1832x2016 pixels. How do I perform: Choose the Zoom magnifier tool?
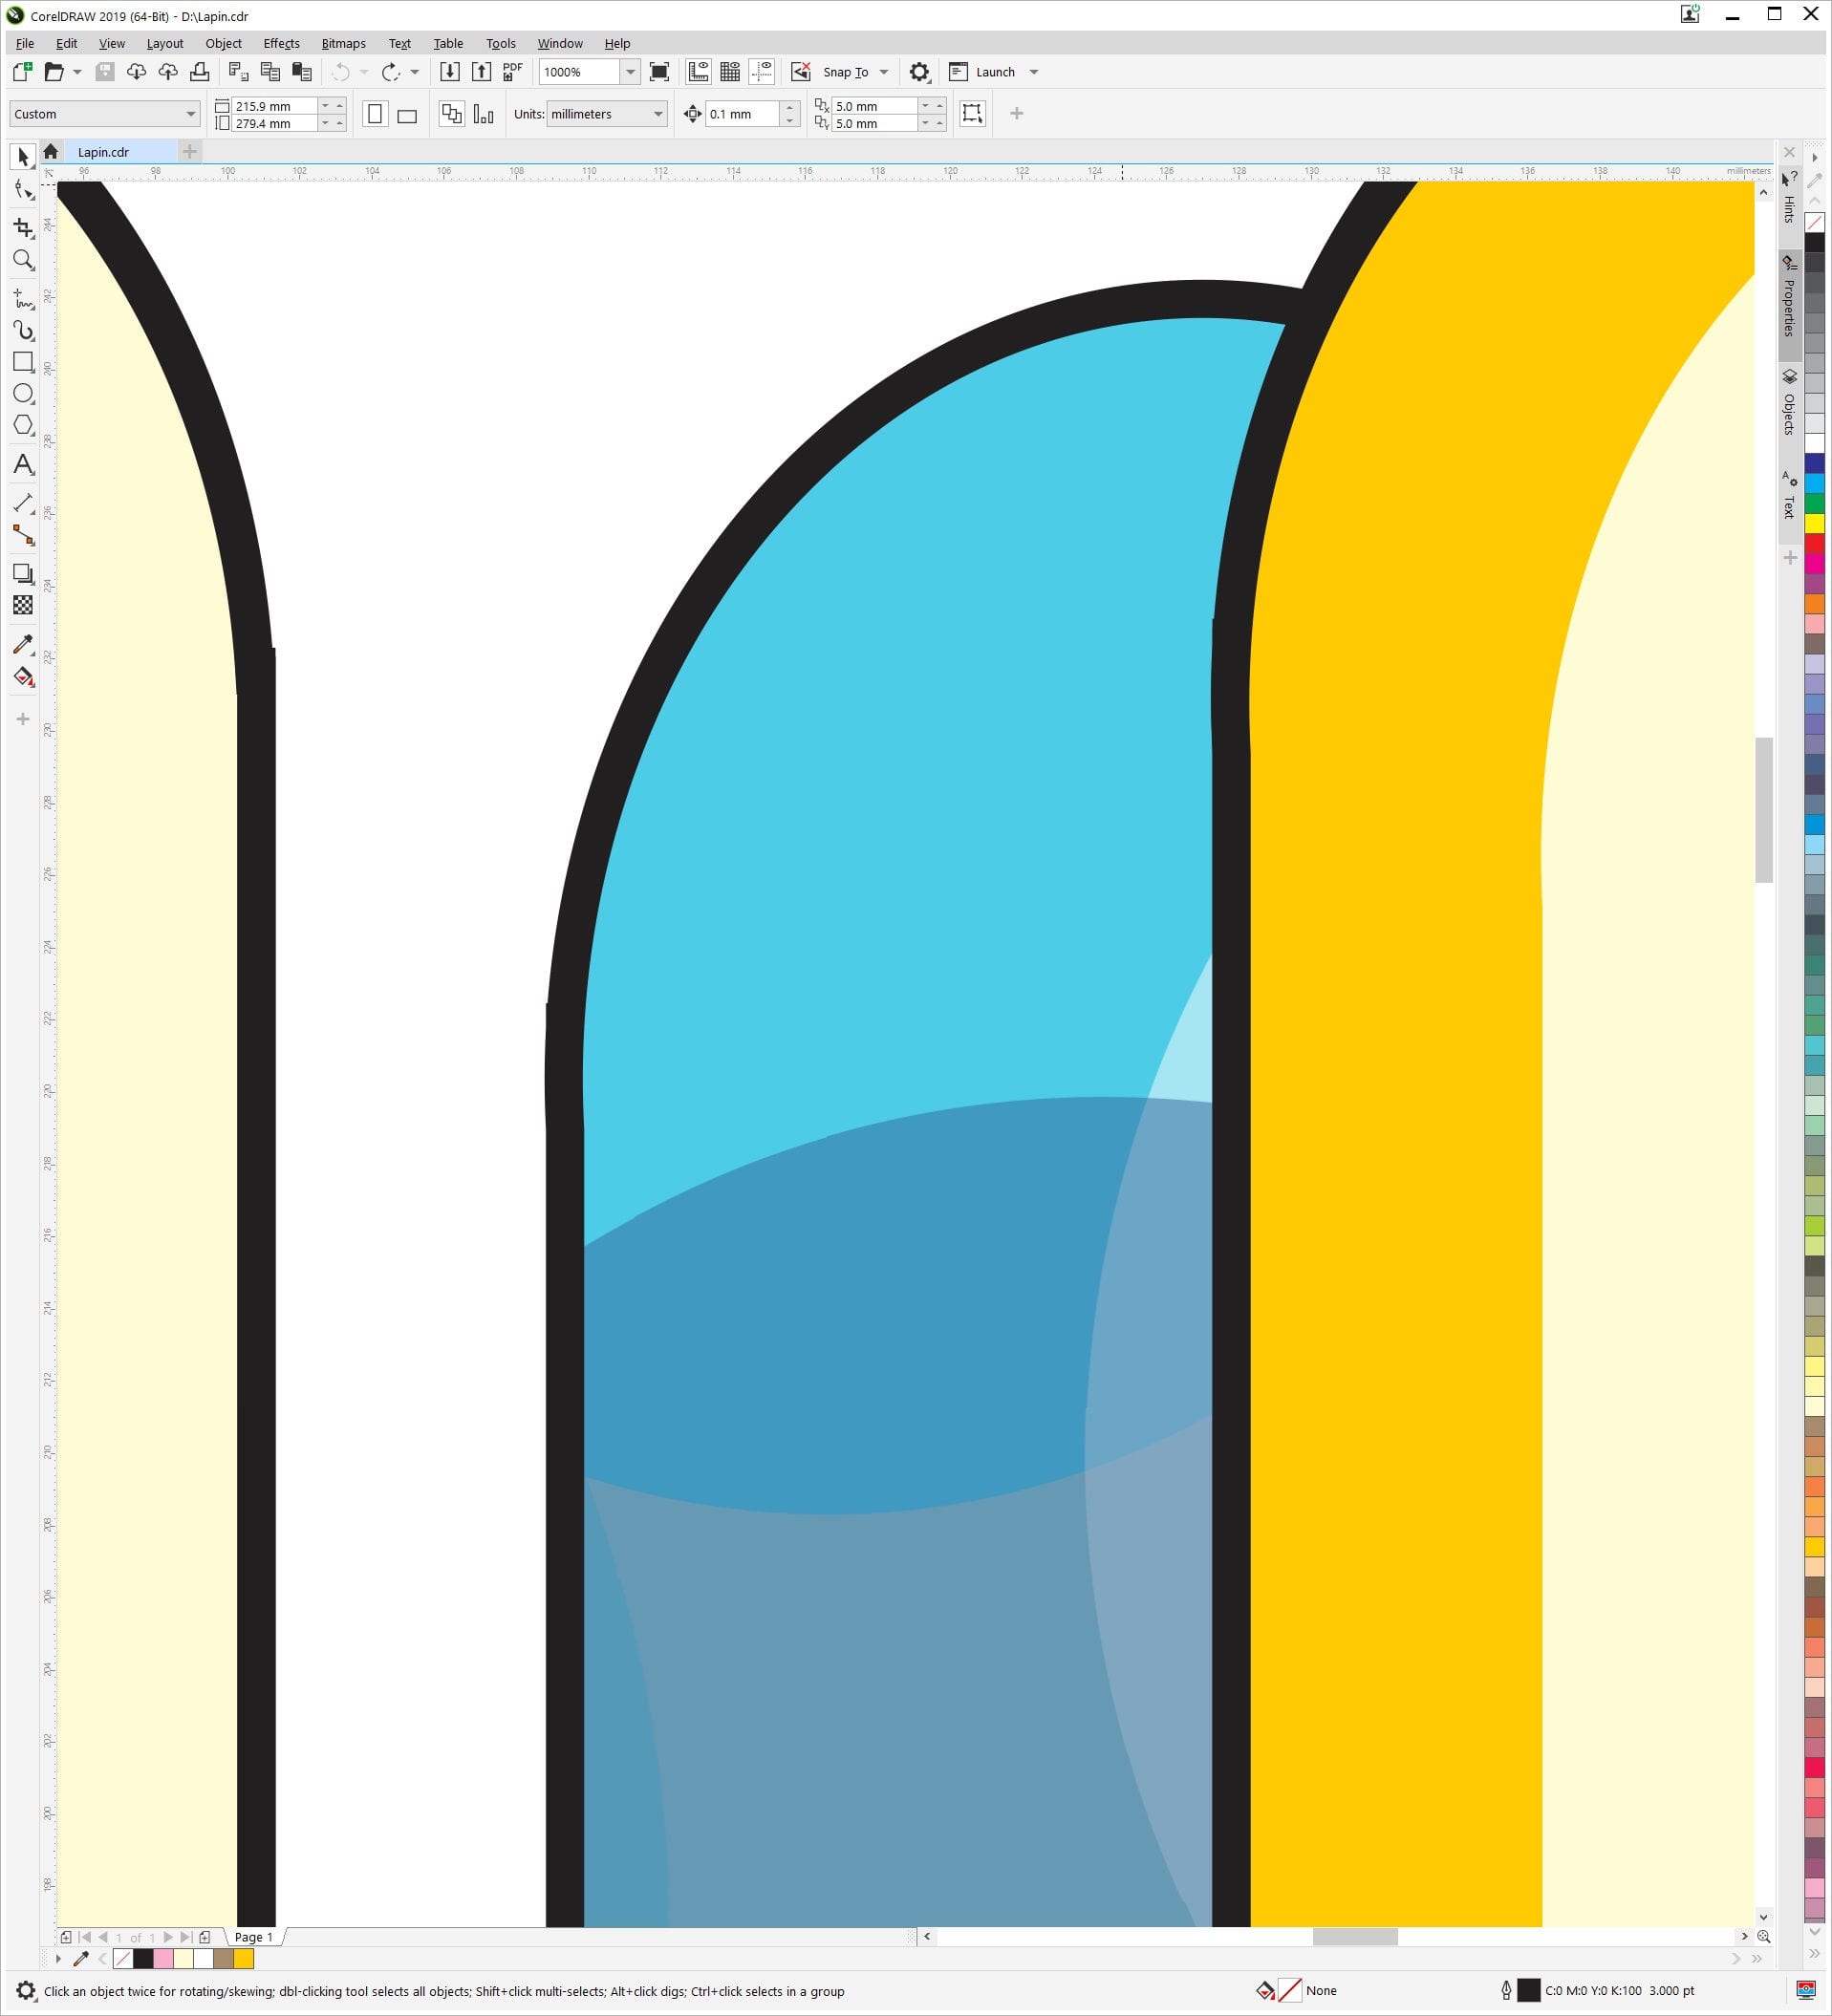pyautogui.click(x=23, y=261)
